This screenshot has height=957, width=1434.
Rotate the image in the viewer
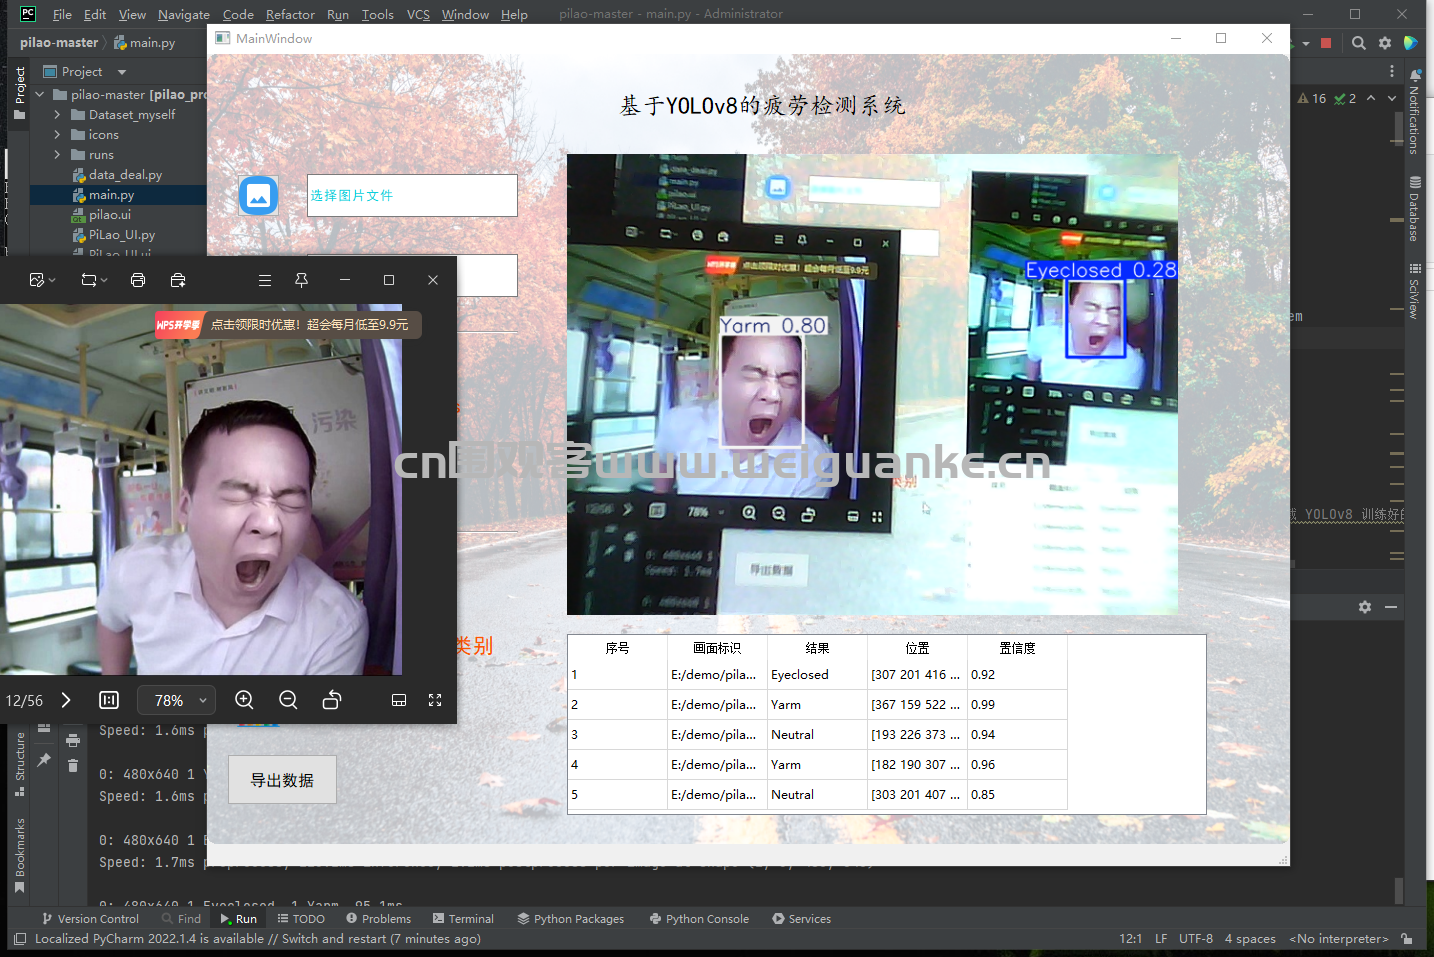[332, 700]
